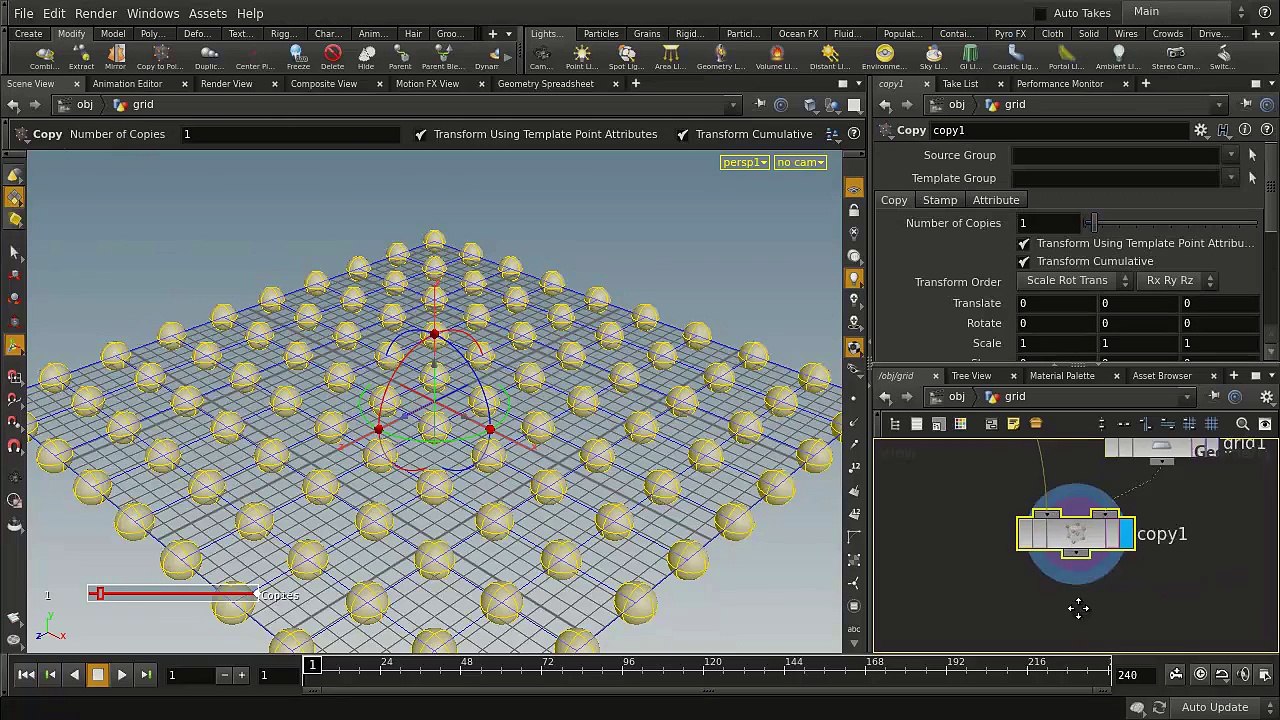Select the Mirror shelf tool
Viewport: 1280px width, 720px height.
tap(115, 57)
